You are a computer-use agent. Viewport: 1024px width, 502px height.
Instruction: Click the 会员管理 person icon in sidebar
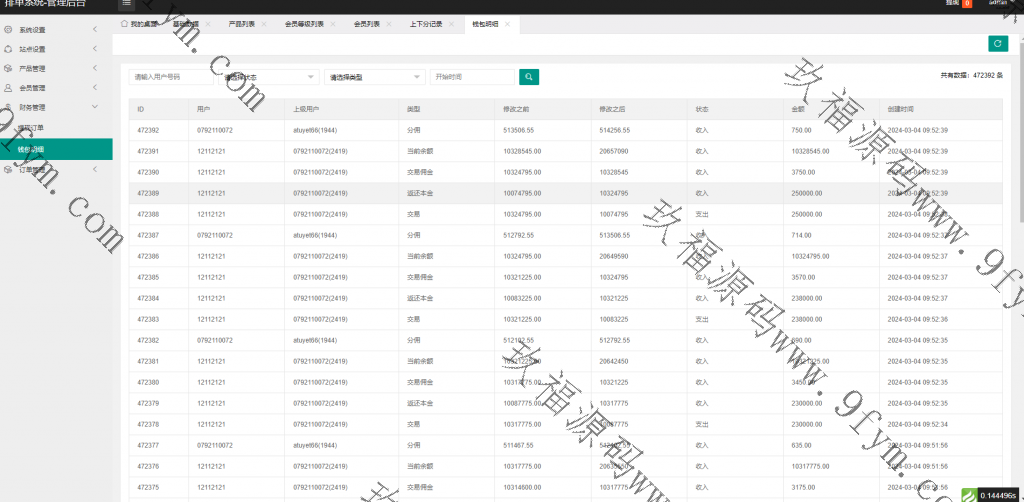click(x=9, y=88)
